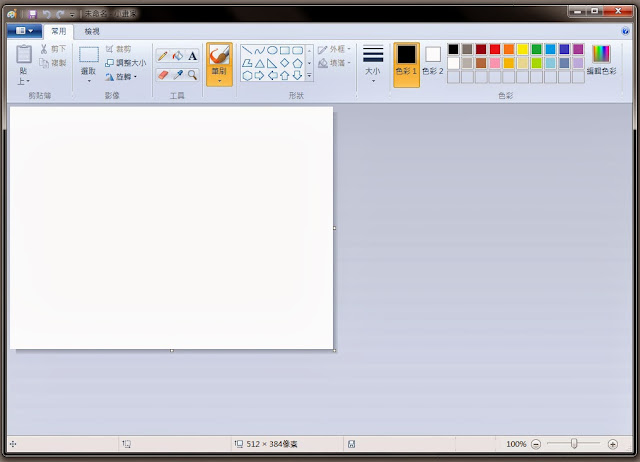Choose the Right triangle shape
Image resolution: width=640 pixels, height=462 pixels.
tap(272, 63)
